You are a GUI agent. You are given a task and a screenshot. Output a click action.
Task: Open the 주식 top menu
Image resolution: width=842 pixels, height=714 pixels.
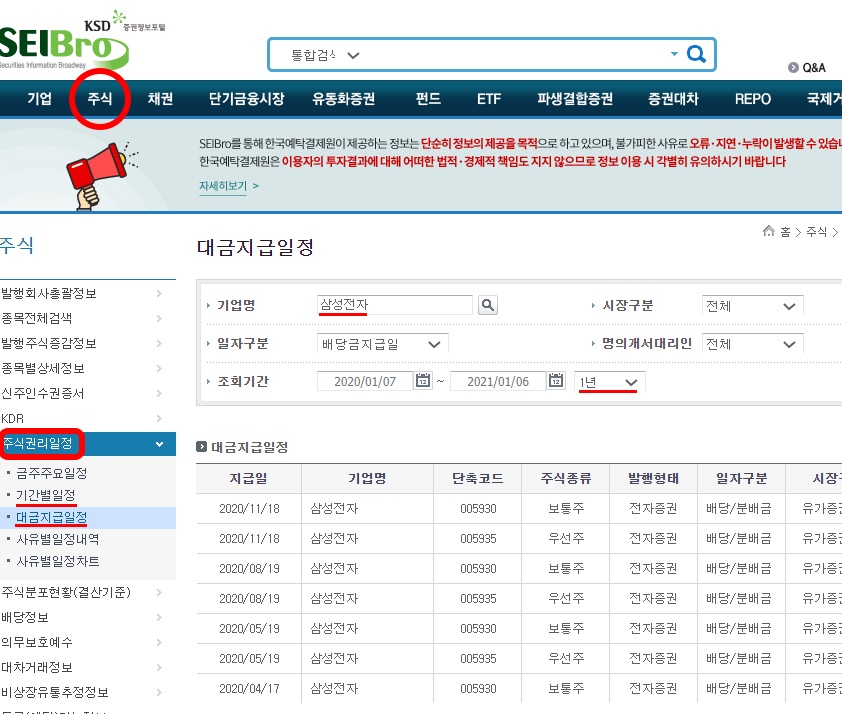pyautogui.click(x=100, y=99)
